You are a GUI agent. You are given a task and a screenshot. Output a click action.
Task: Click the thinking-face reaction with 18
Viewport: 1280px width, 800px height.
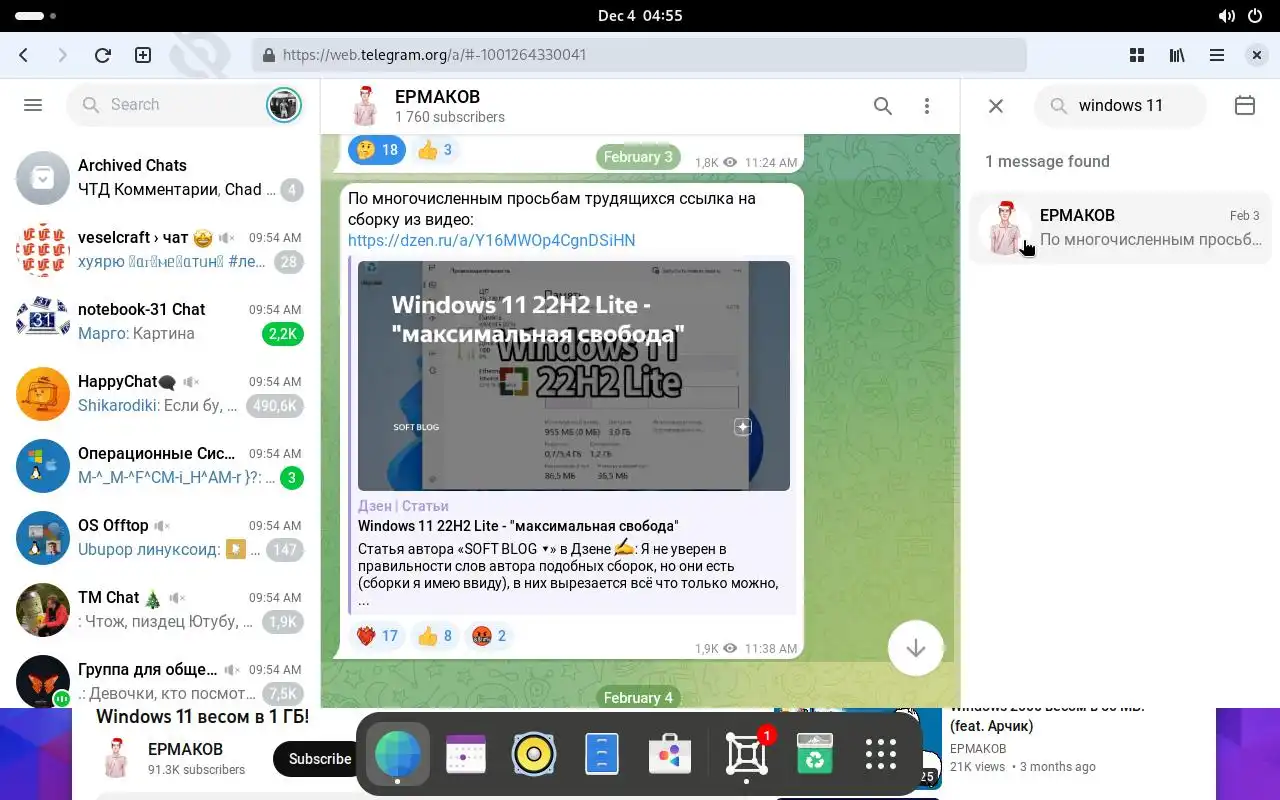click(377, 150)
